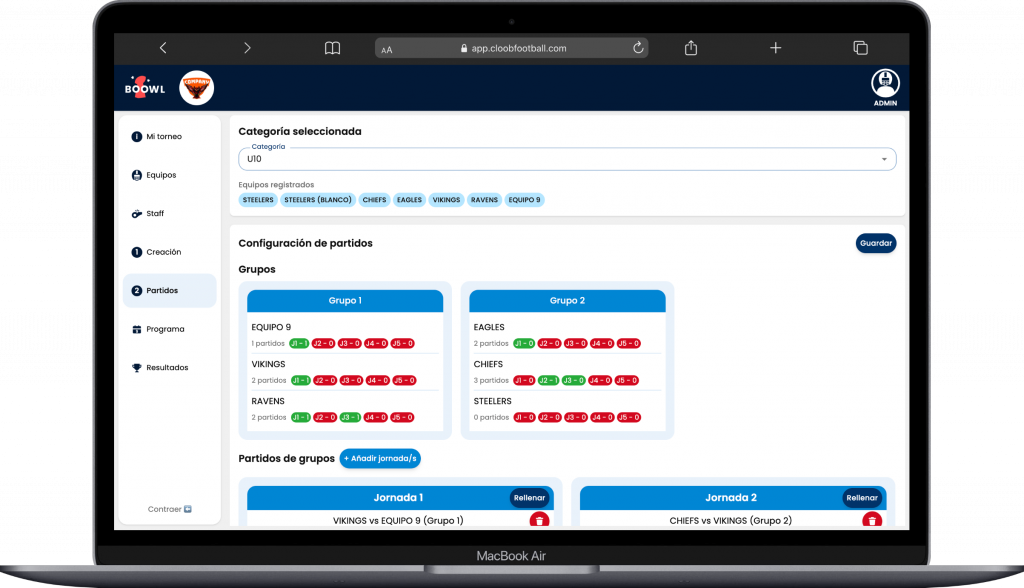The image size is (1024, 588).
Task: Open Resultados in sidebar
Action: pyautogui.click(x=166, y=367)
